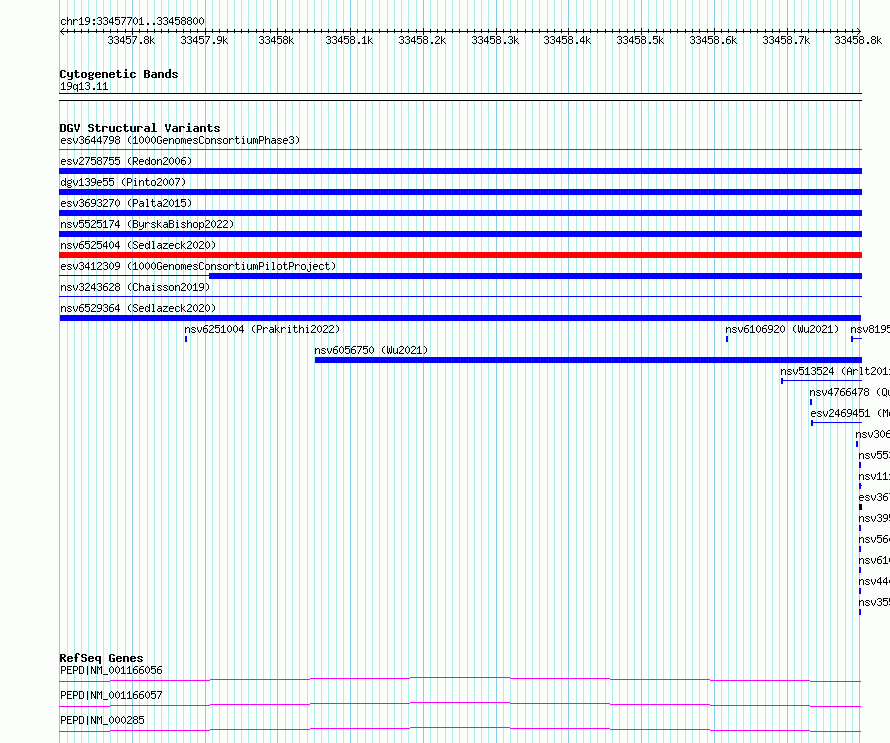Click the 33458k ruler tick label

[276, 40]
